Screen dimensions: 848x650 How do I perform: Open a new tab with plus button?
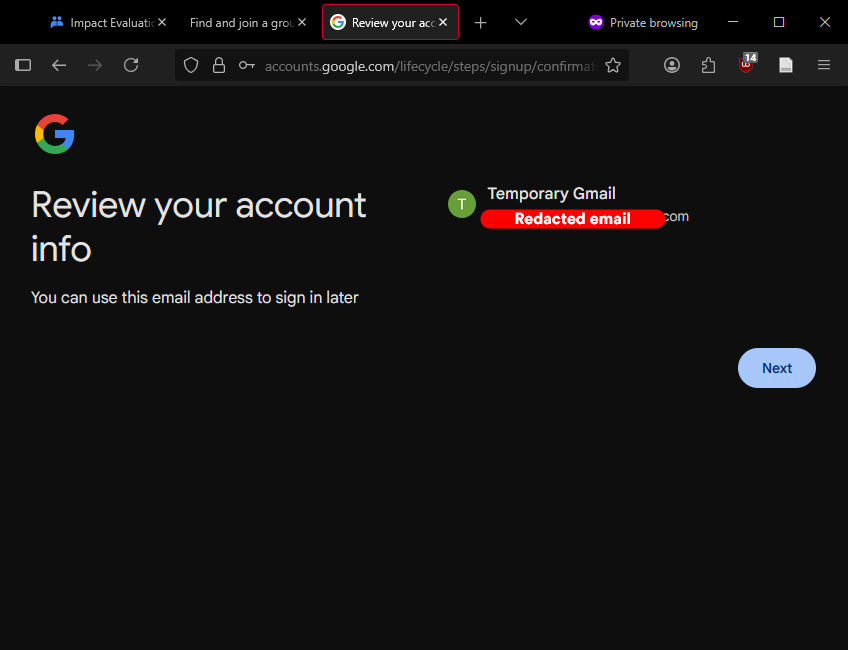[x=481, y=22]
